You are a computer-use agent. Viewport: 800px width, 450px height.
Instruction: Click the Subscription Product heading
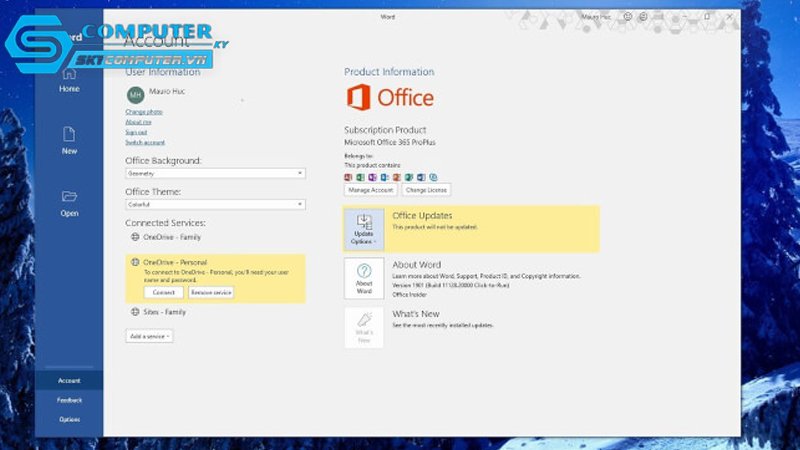tap(385, 130)
